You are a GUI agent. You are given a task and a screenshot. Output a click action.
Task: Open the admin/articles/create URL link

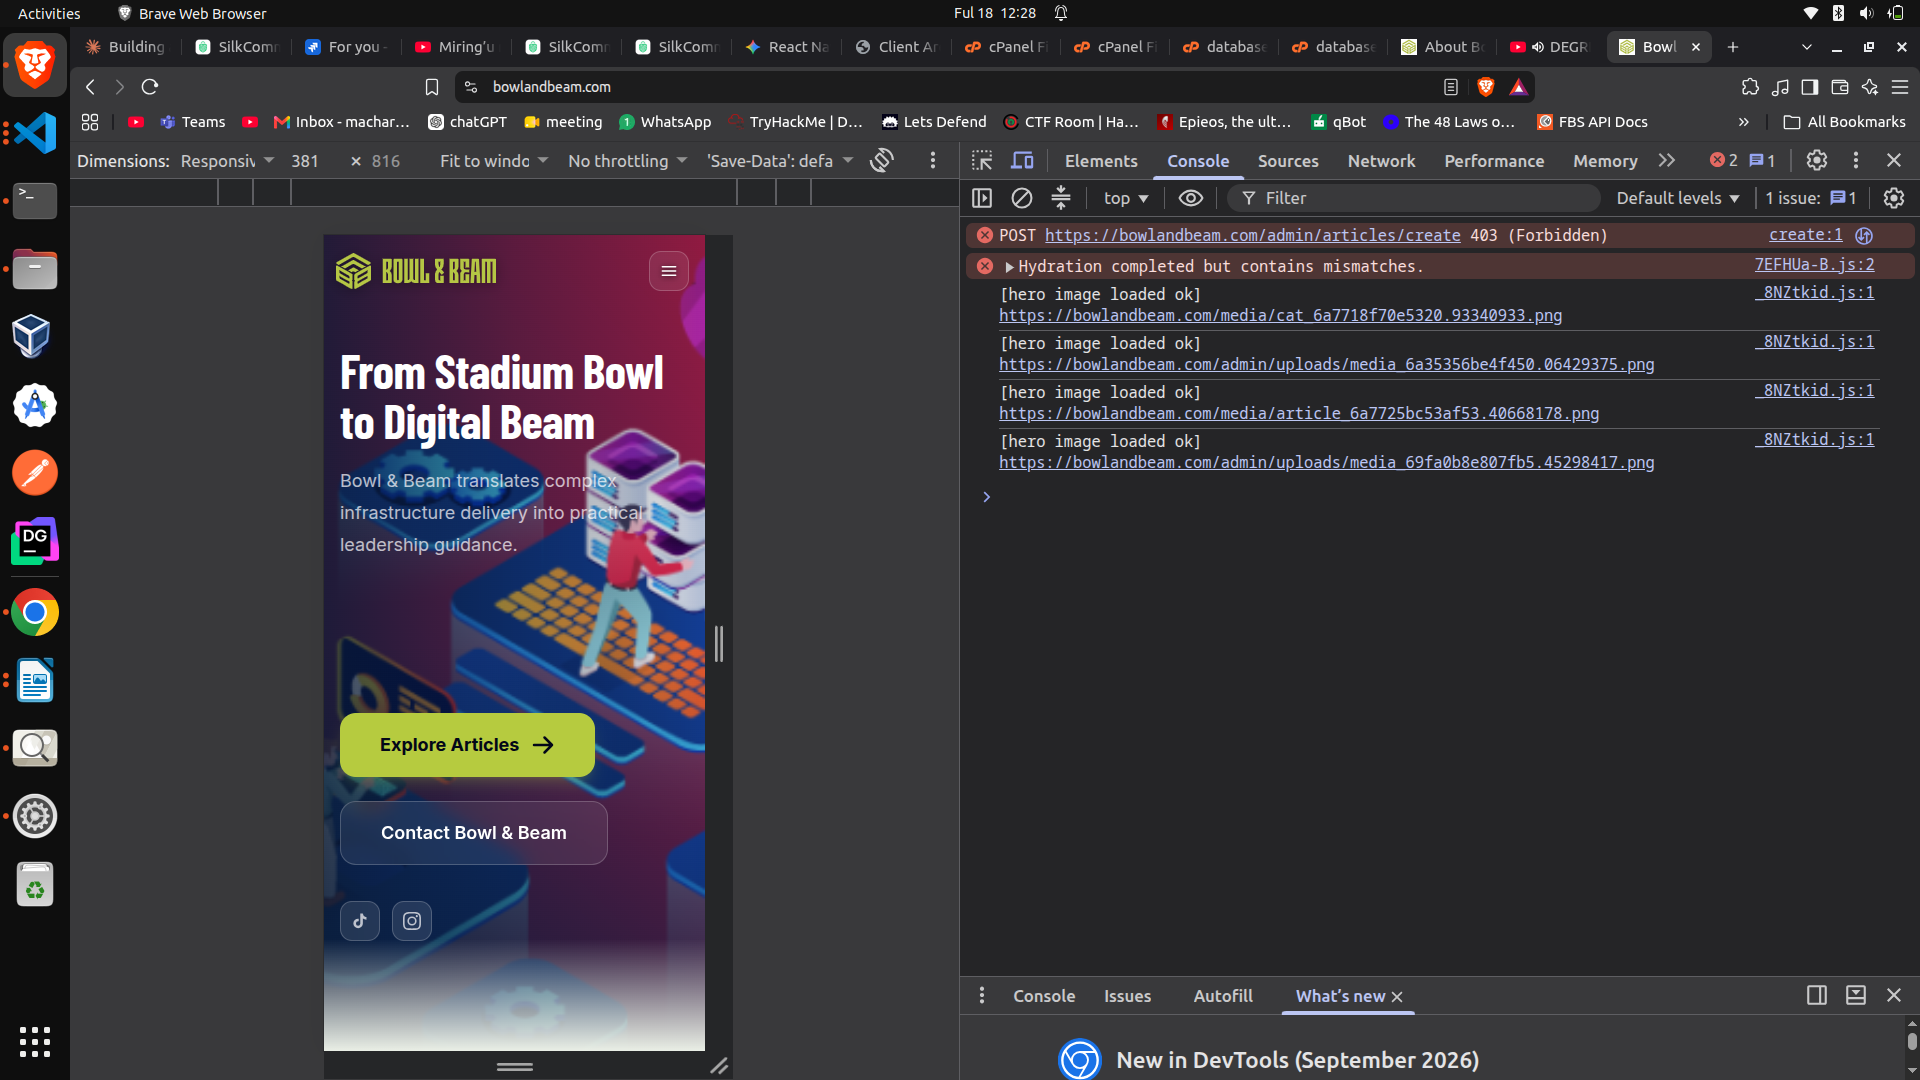coord(1252,235)
